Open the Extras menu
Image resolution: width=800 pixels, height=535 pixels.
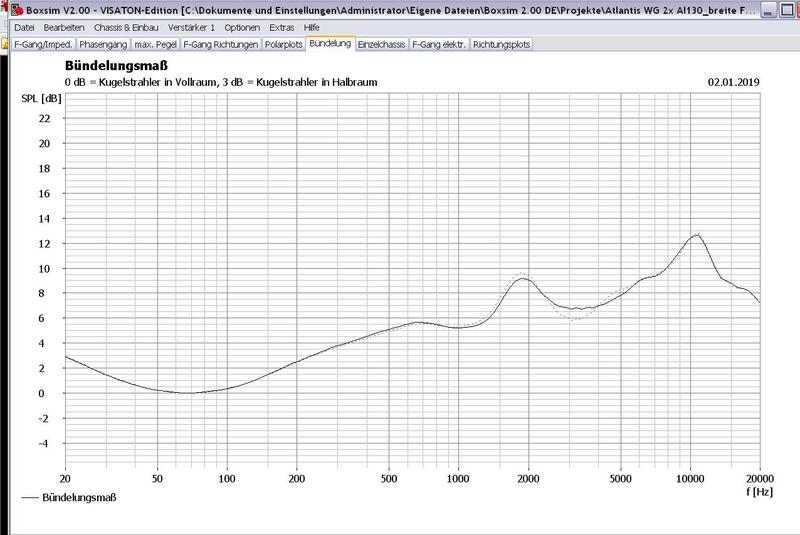(x=282, y=27)
